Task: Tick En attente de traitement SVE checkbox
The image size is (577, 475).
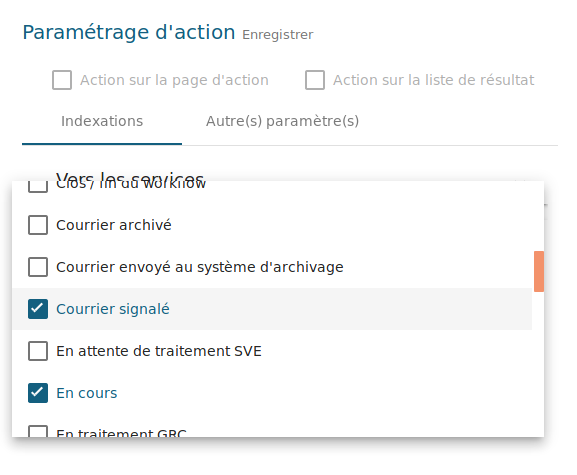Action: 38,351
